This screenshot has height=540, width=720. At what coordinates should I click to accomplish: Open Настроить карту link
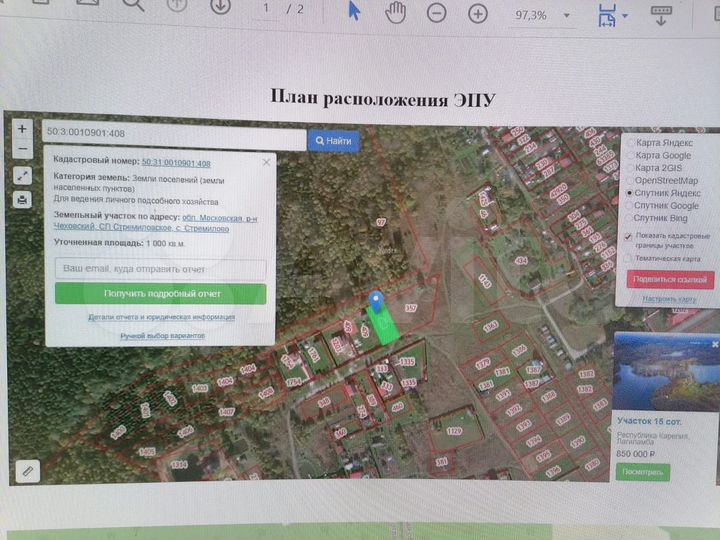tap(669, 299)
